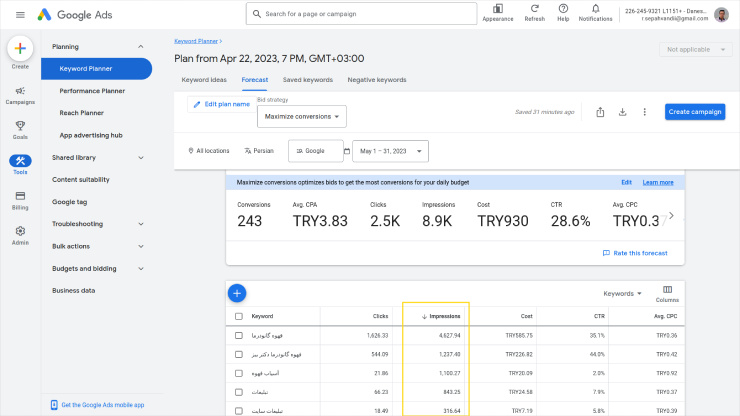Image resolution: width=740 pixels, height=416 pixels.
Task: Show next forecast metrics with right arrow
Action: point(671,215)
